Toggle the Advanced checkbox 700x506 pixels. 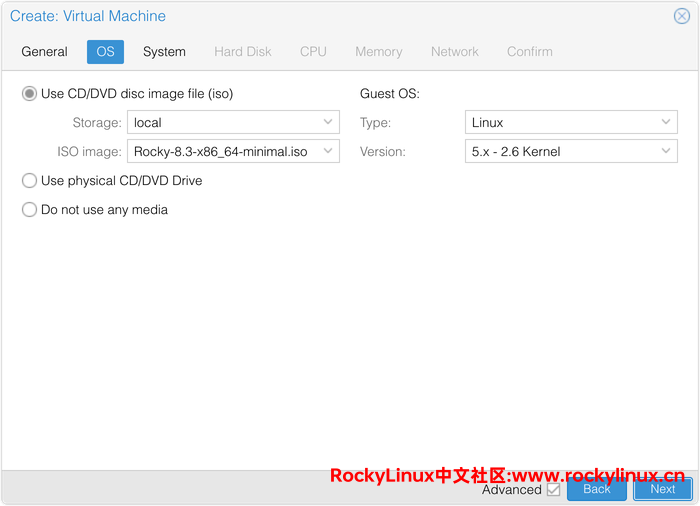tap(553, 489)
